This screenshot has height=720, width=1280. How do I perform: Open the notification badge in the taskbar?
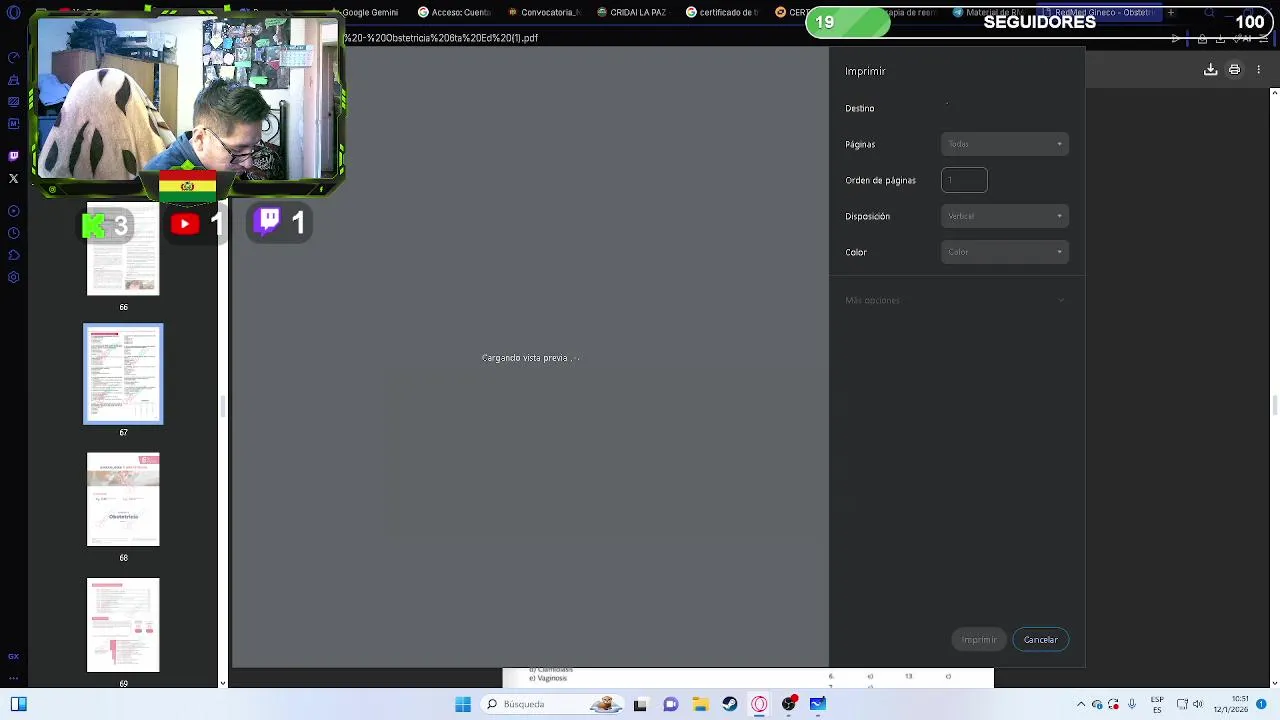[1261, 704]
